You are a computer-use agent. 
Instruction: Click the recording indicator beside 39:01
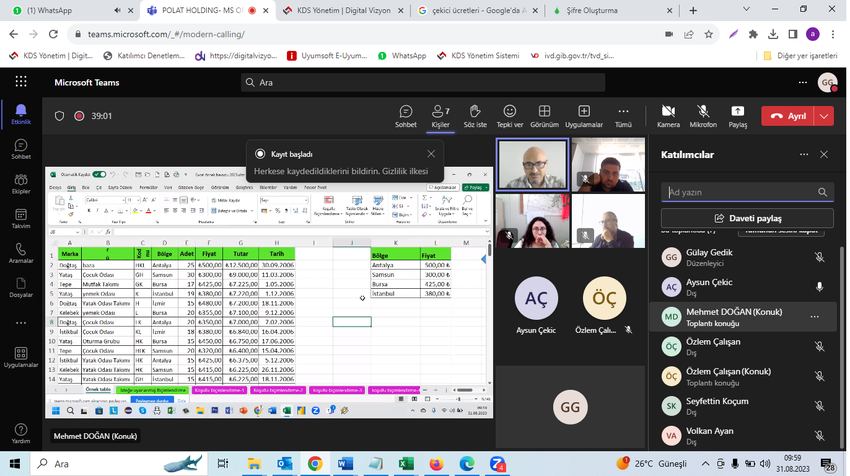coord(79,116)
